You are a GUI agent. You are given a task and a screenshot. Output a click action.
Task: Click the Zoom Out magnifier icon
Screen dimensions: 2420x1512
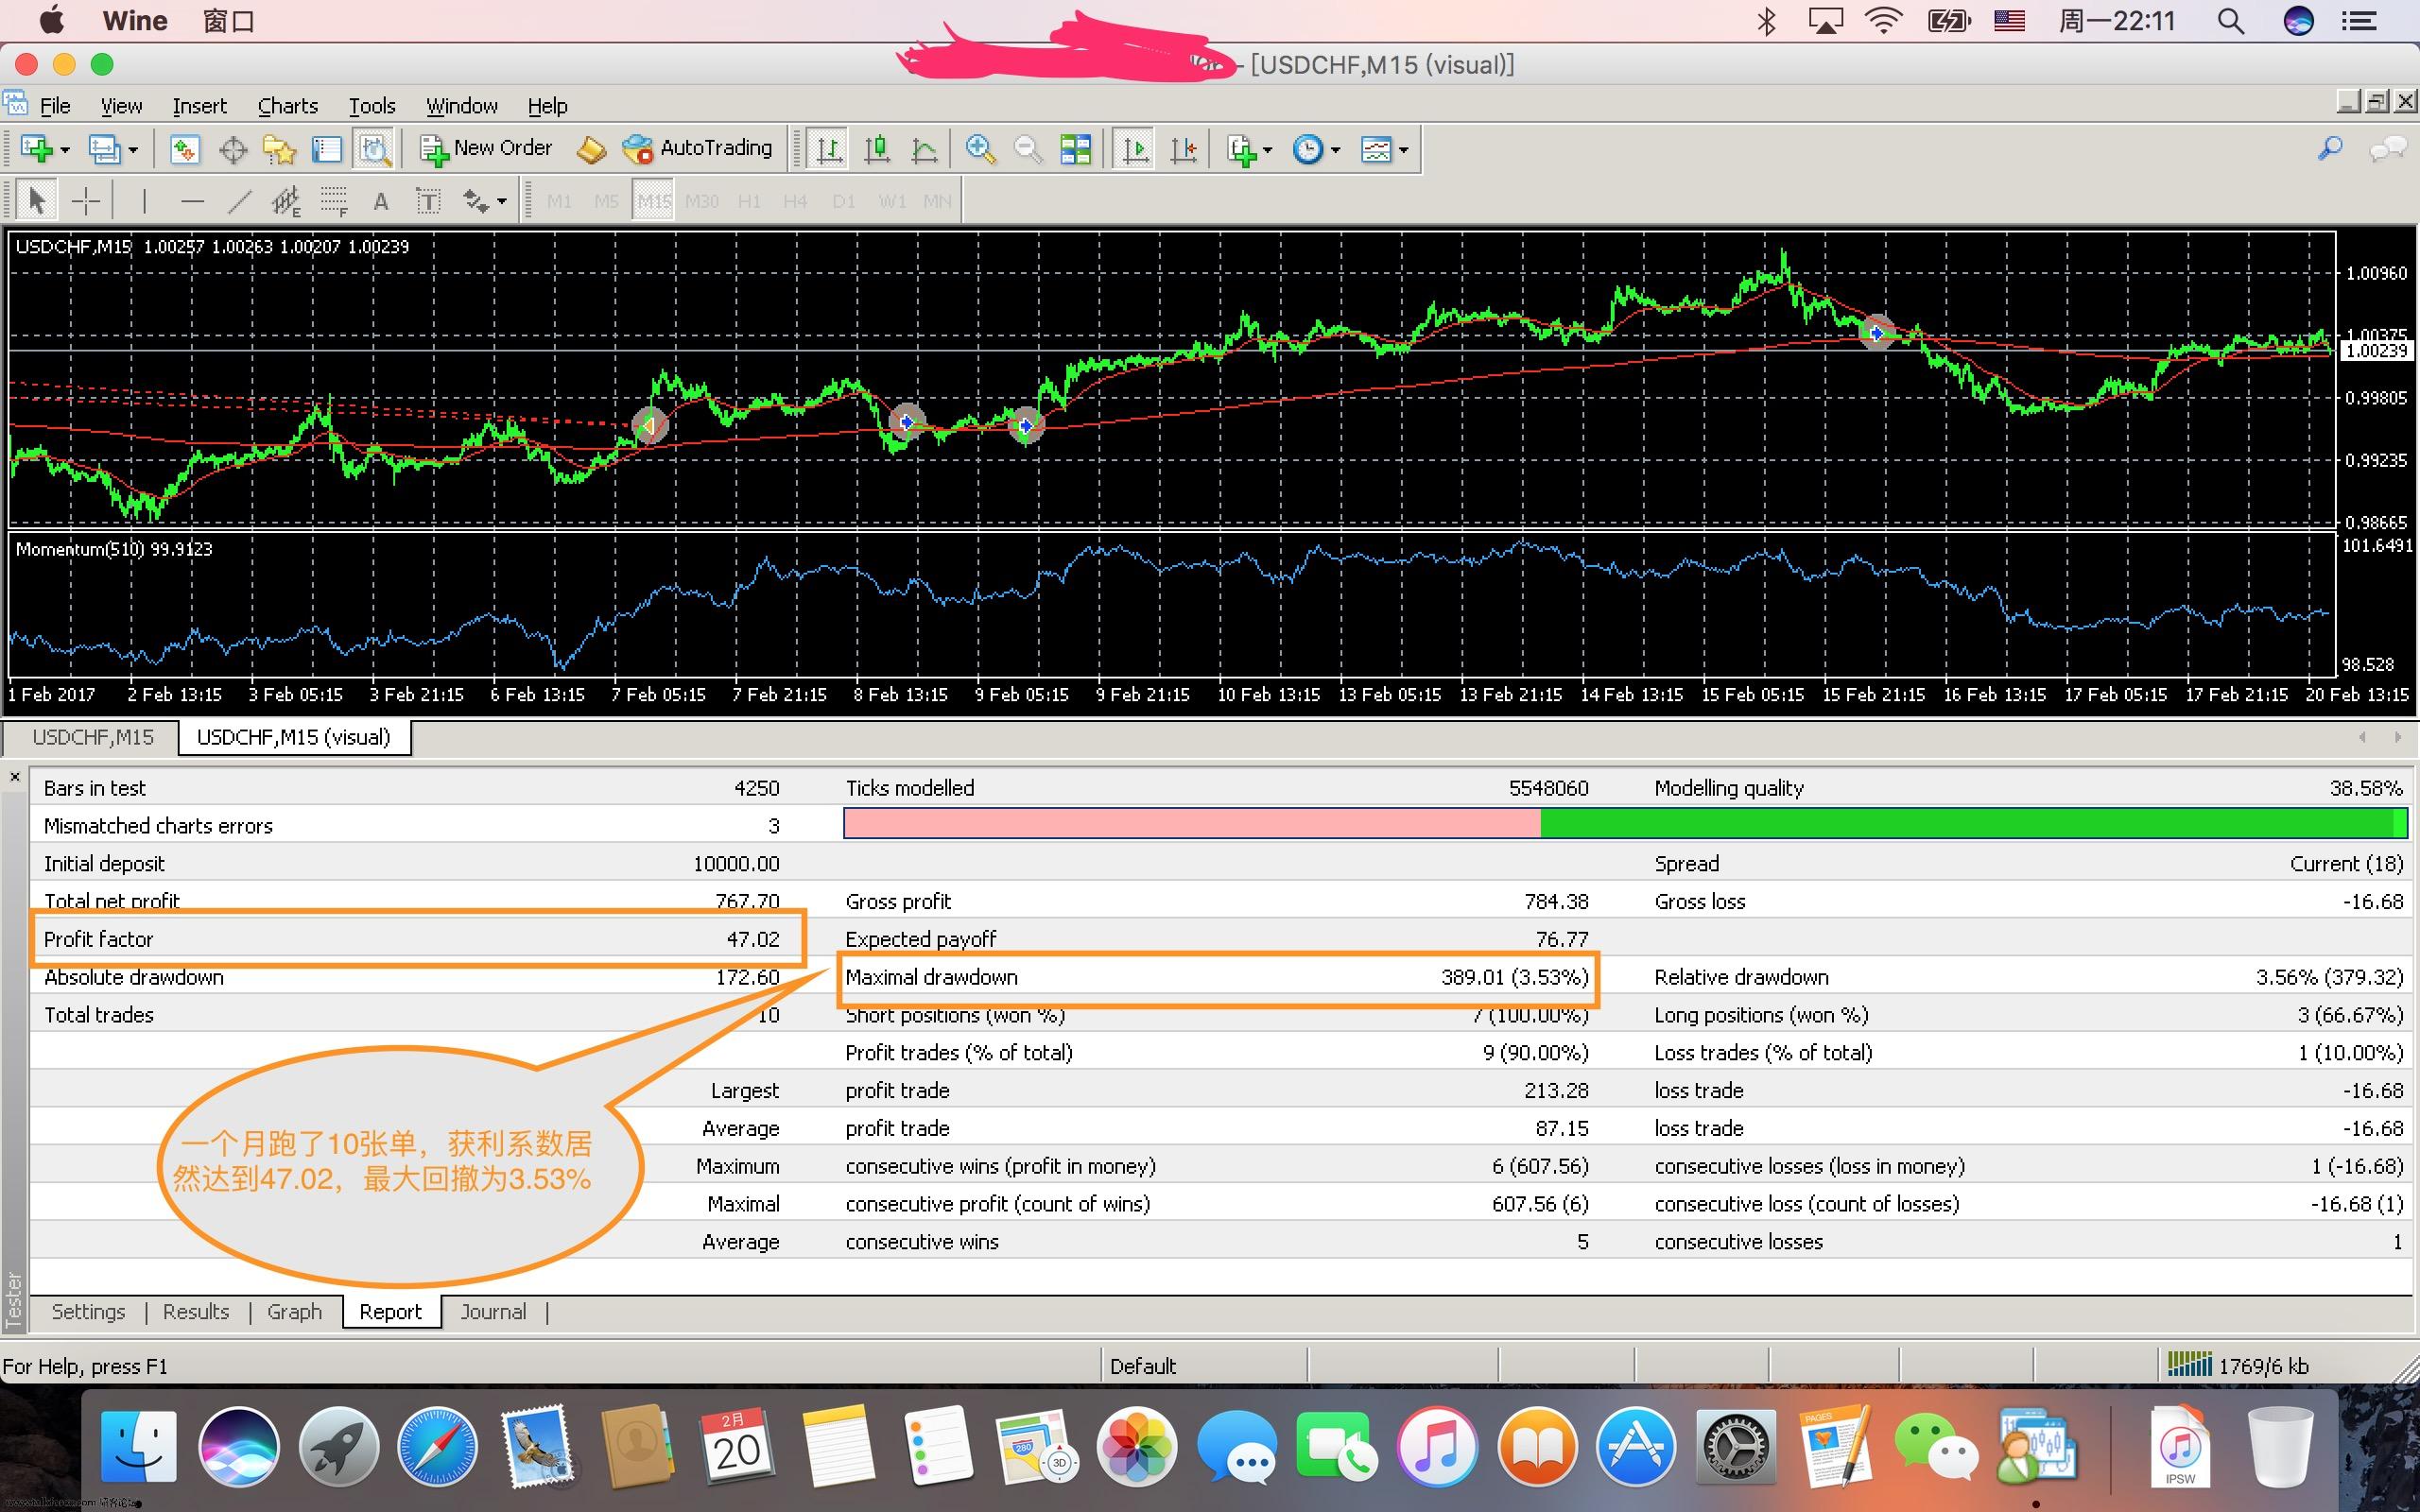tap(1027, 149)
